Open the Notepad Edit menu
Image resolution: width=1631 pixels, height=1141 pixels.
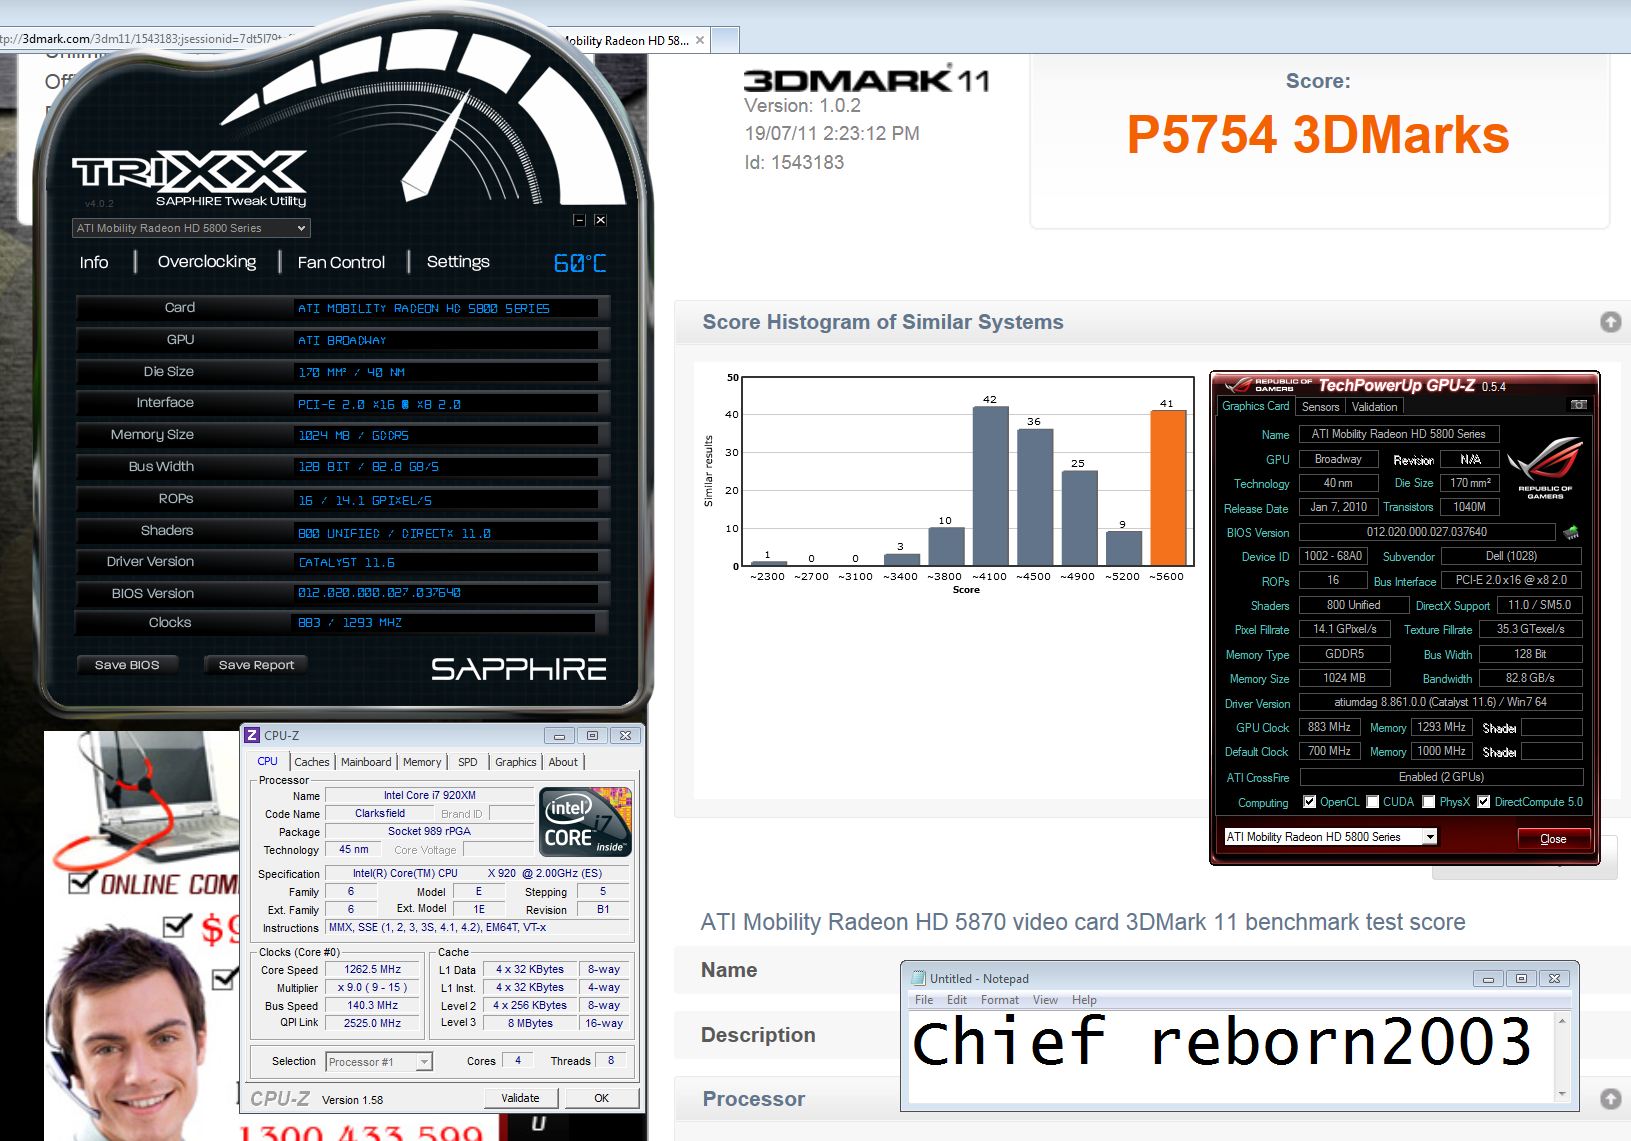pos(957,1000)
